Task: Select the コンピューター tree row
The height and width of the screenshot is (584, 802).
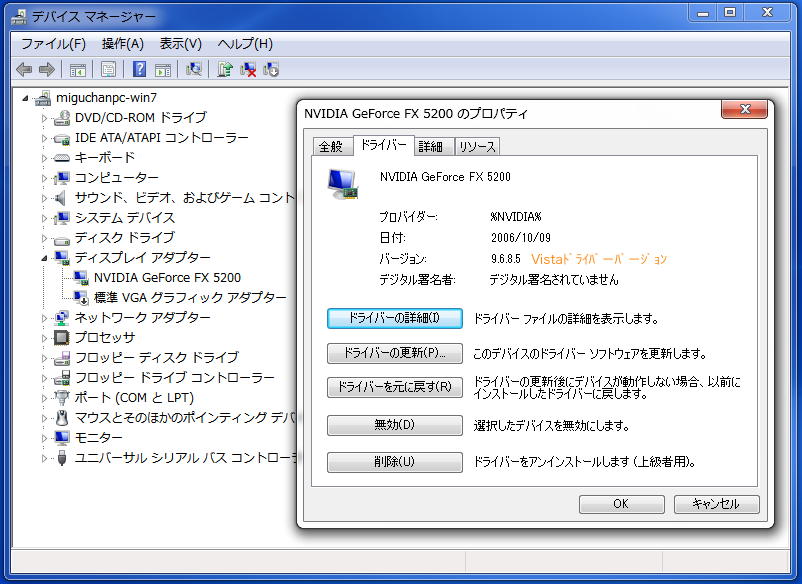Action: point(117,178)
